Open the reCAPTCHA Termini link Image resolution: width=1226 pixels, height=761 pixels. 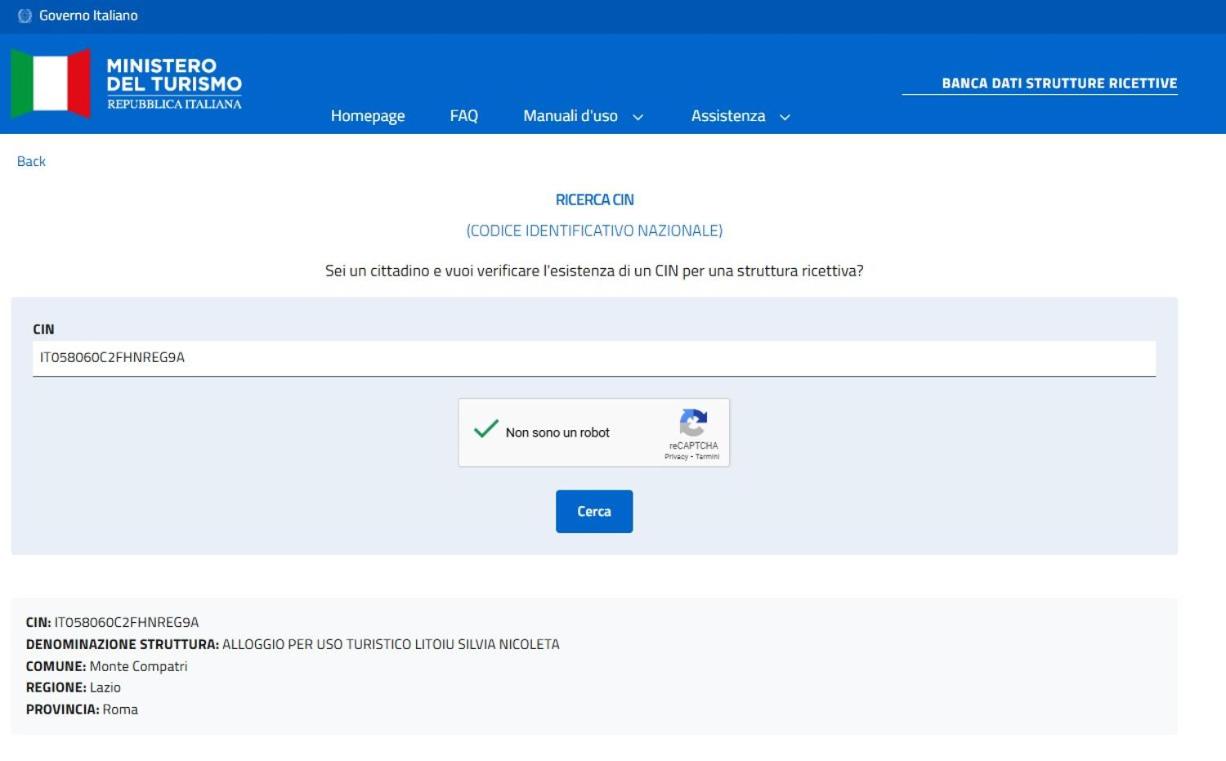706,456
